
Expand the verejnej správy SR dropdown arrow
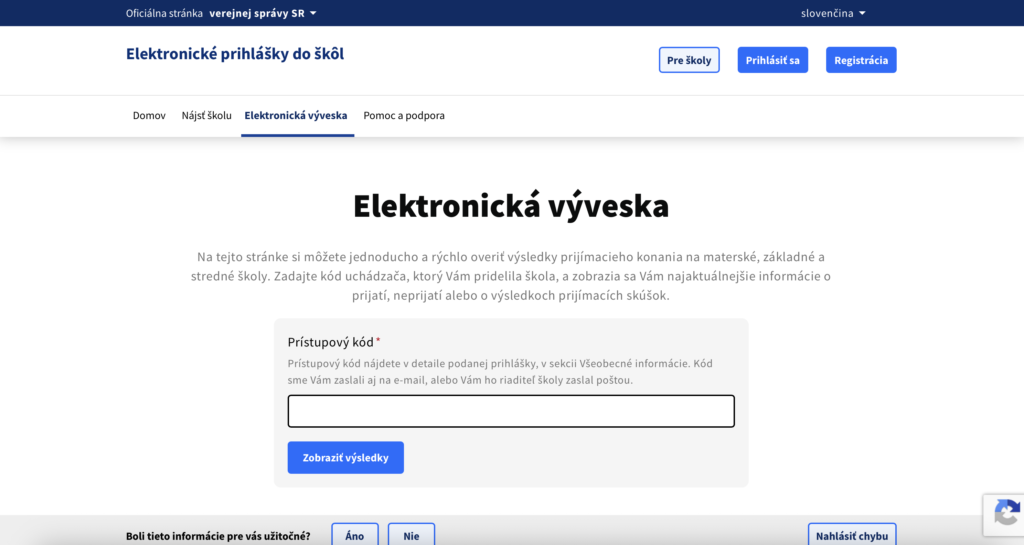click(x=313, y=13)
